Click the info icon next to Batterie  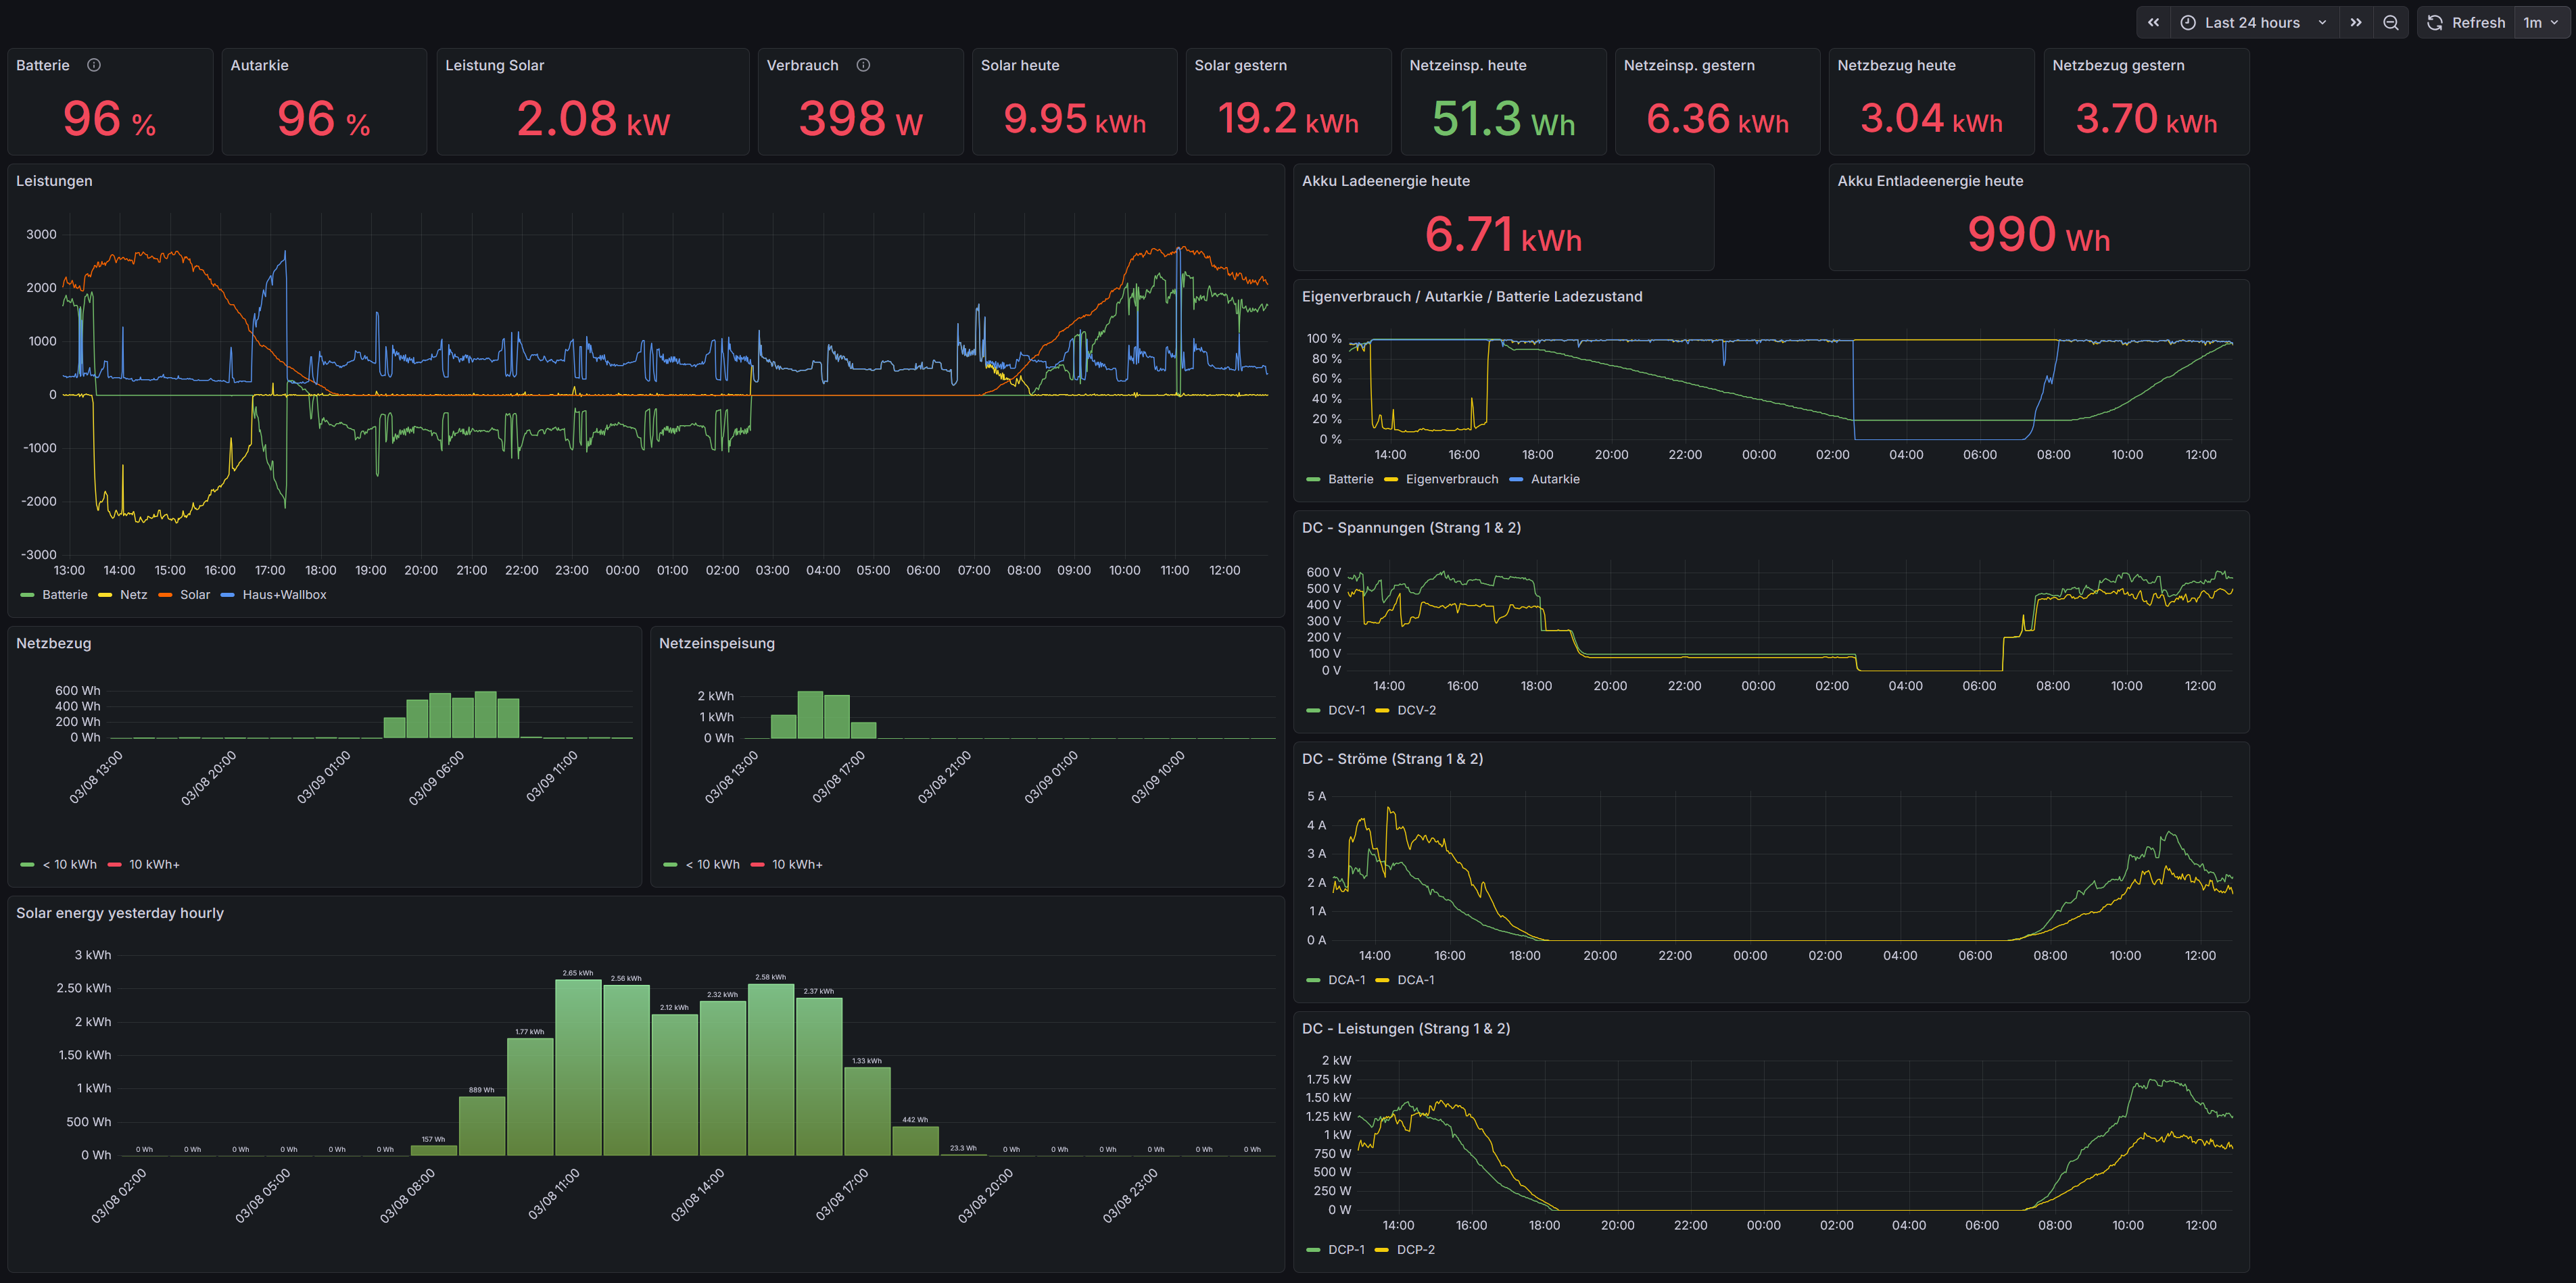point(94,65)
